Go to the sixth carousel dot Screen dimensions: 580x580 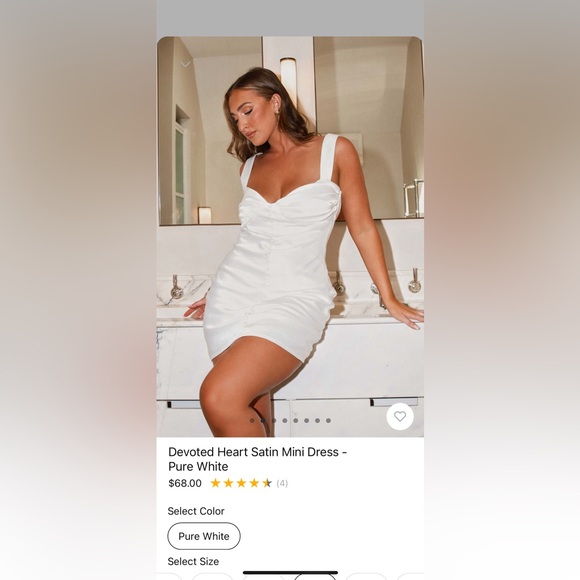(x=307, y=421)
